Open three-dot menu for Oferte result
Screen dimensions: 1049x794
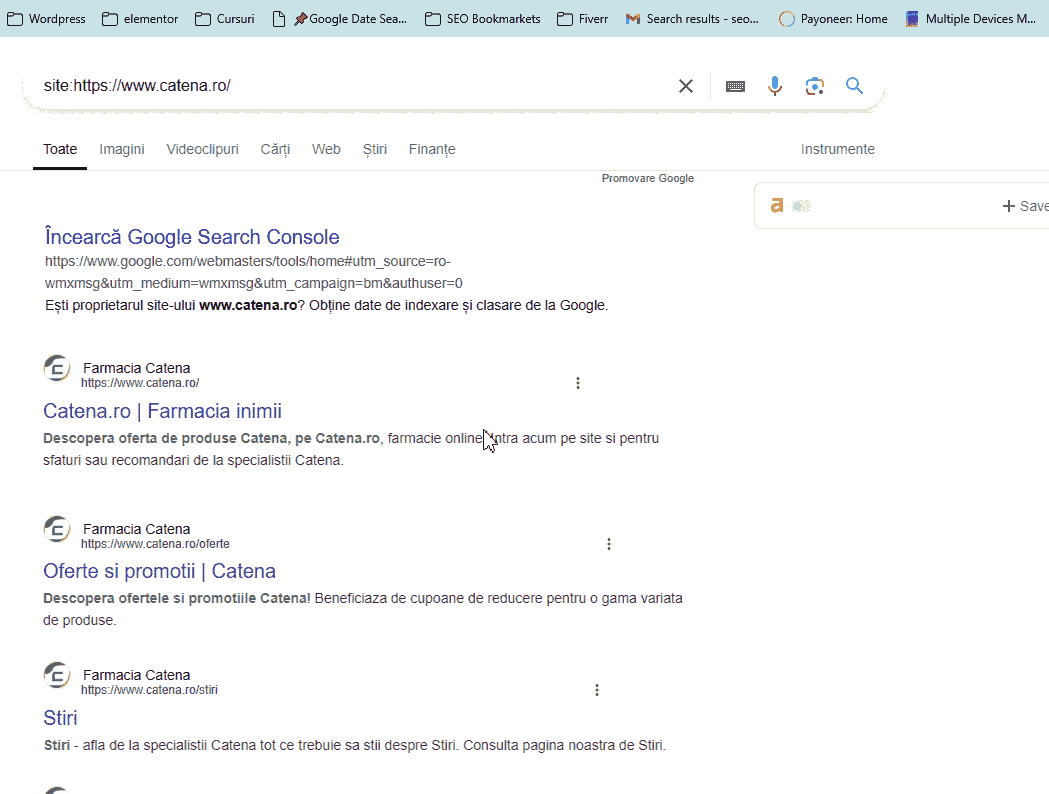tap(609, 544)
